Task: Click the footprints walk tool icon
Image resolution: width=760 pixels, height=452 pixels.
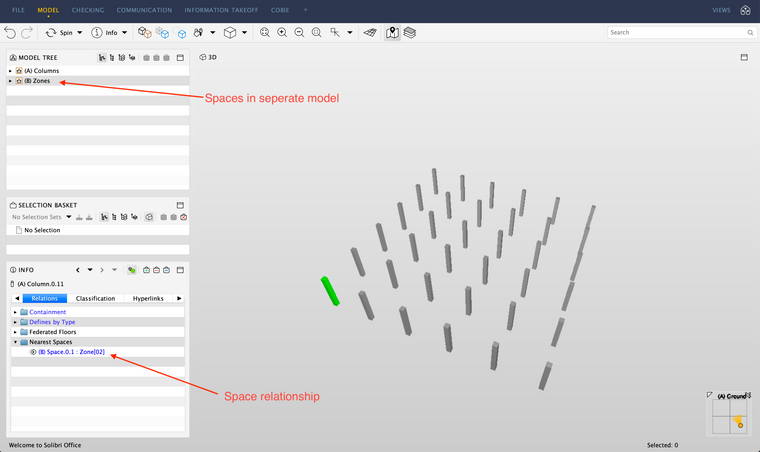Action: (x=198, y=32)
